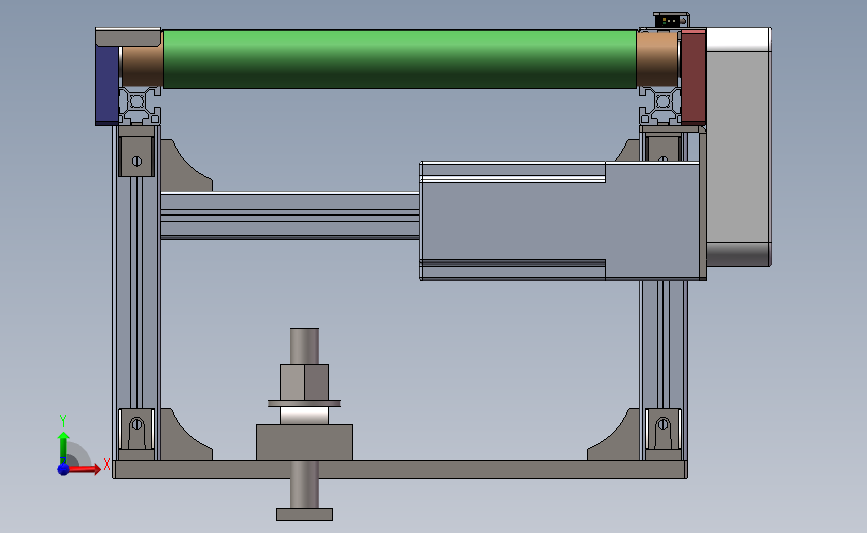Select the horizontal aluminum cross beam
This screenshot has width=867, height=533.
tap(290, 216)
